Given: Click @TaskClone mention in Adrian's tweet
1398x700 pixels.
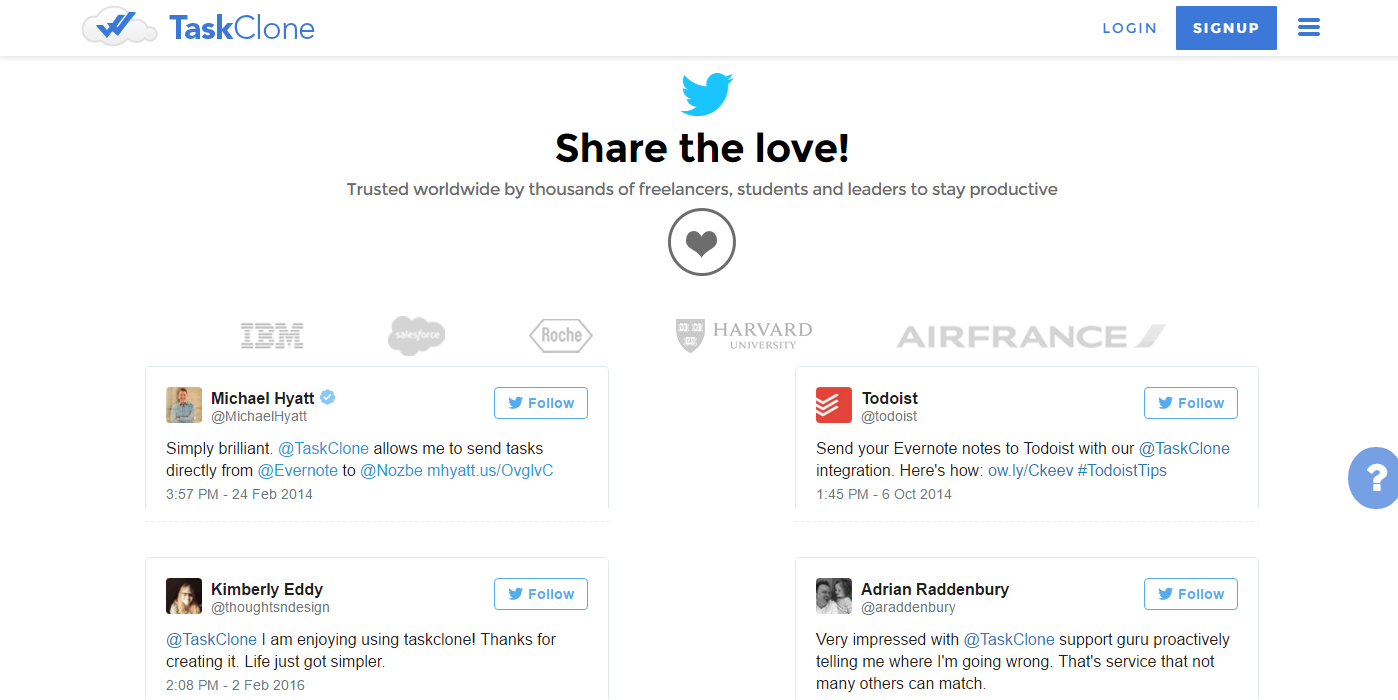Looking at the screenshot, I should [x=1009, y=639].
